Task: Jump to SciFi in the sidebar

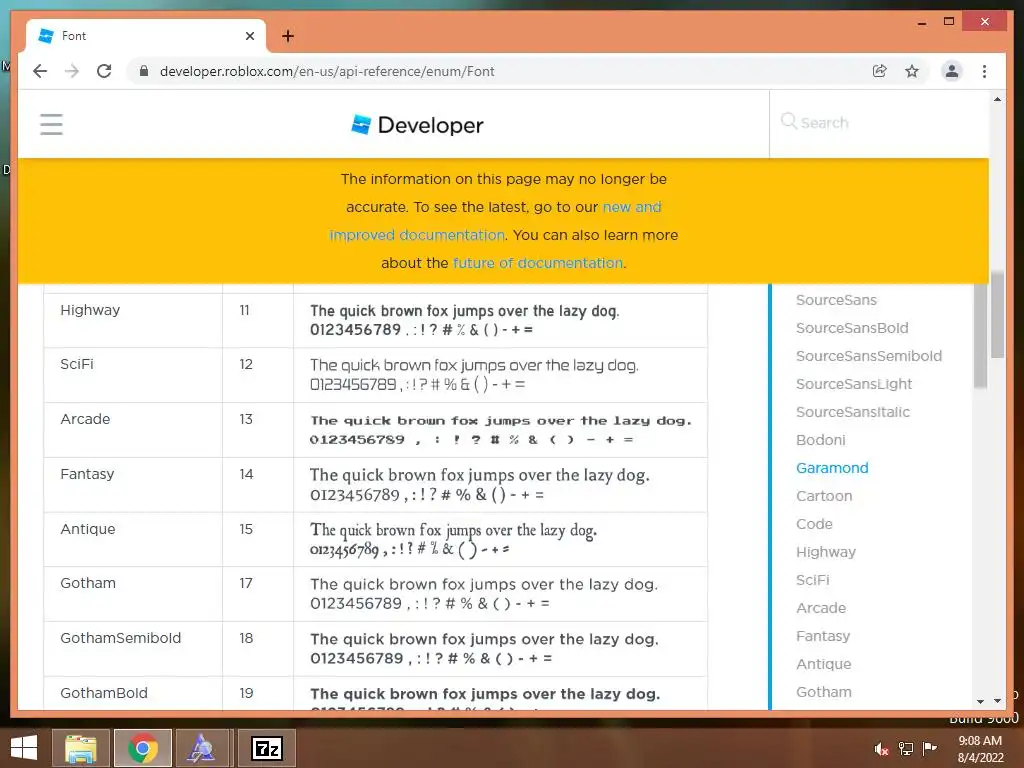Action: 812,580
